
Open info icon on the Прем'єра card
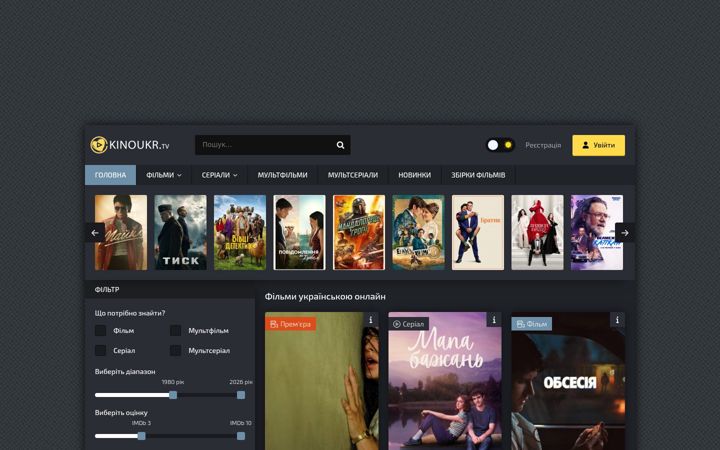click(x=371, y=320)
